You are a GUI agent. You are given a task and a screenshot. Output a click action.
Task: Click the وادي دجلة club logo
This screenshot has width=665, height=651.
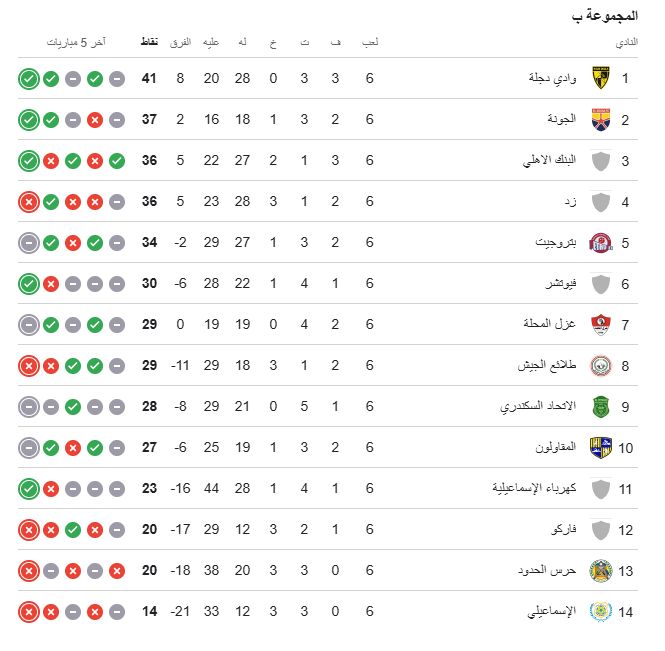pos(601,78)
